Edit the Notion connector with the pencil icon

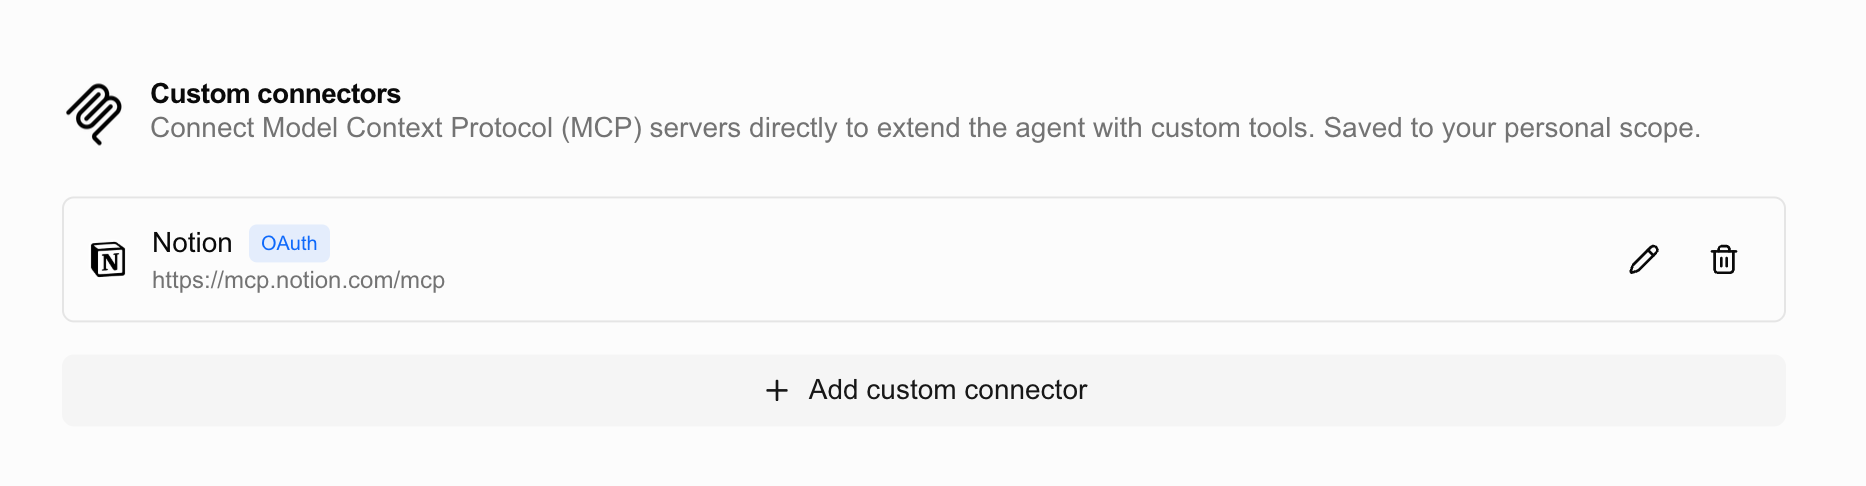click(x=1644, y=260)
